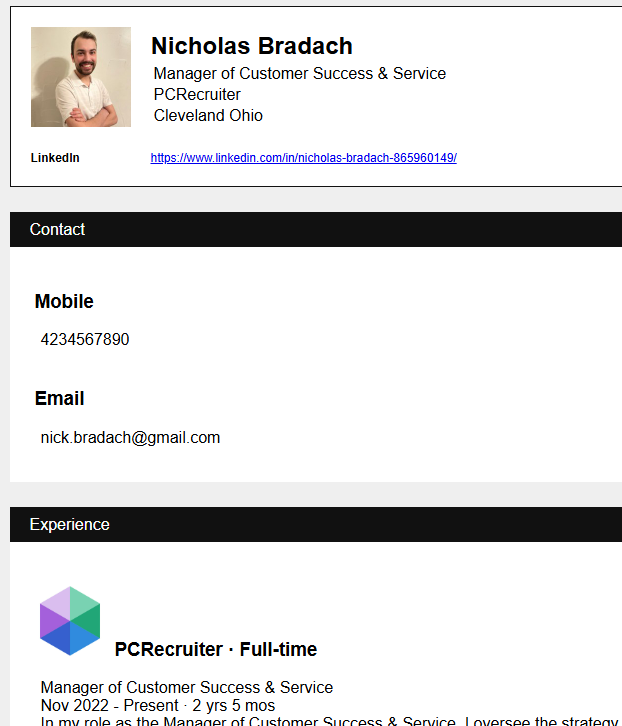
Task: Click the Email field heading
Action: [59, 399]
